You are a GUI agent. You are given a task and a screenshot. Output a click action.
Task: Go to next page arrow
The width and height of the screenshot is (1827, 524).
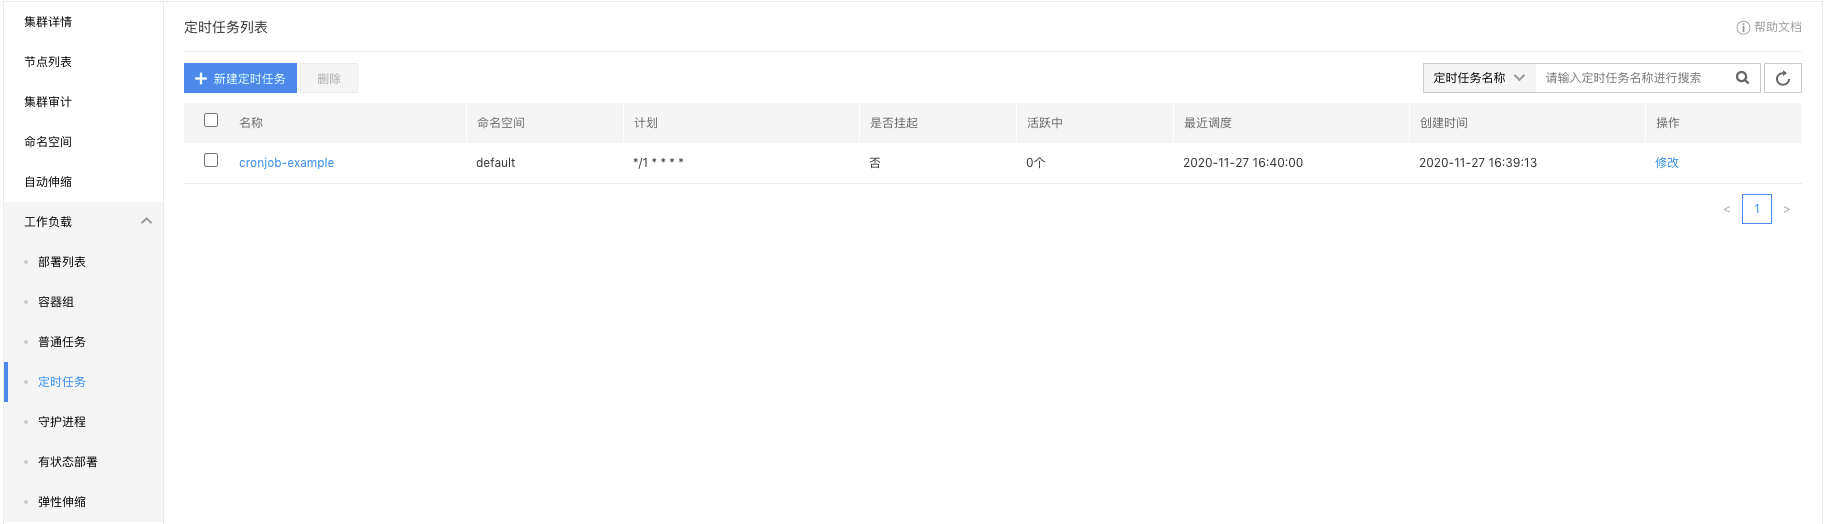click(1786, 209)
